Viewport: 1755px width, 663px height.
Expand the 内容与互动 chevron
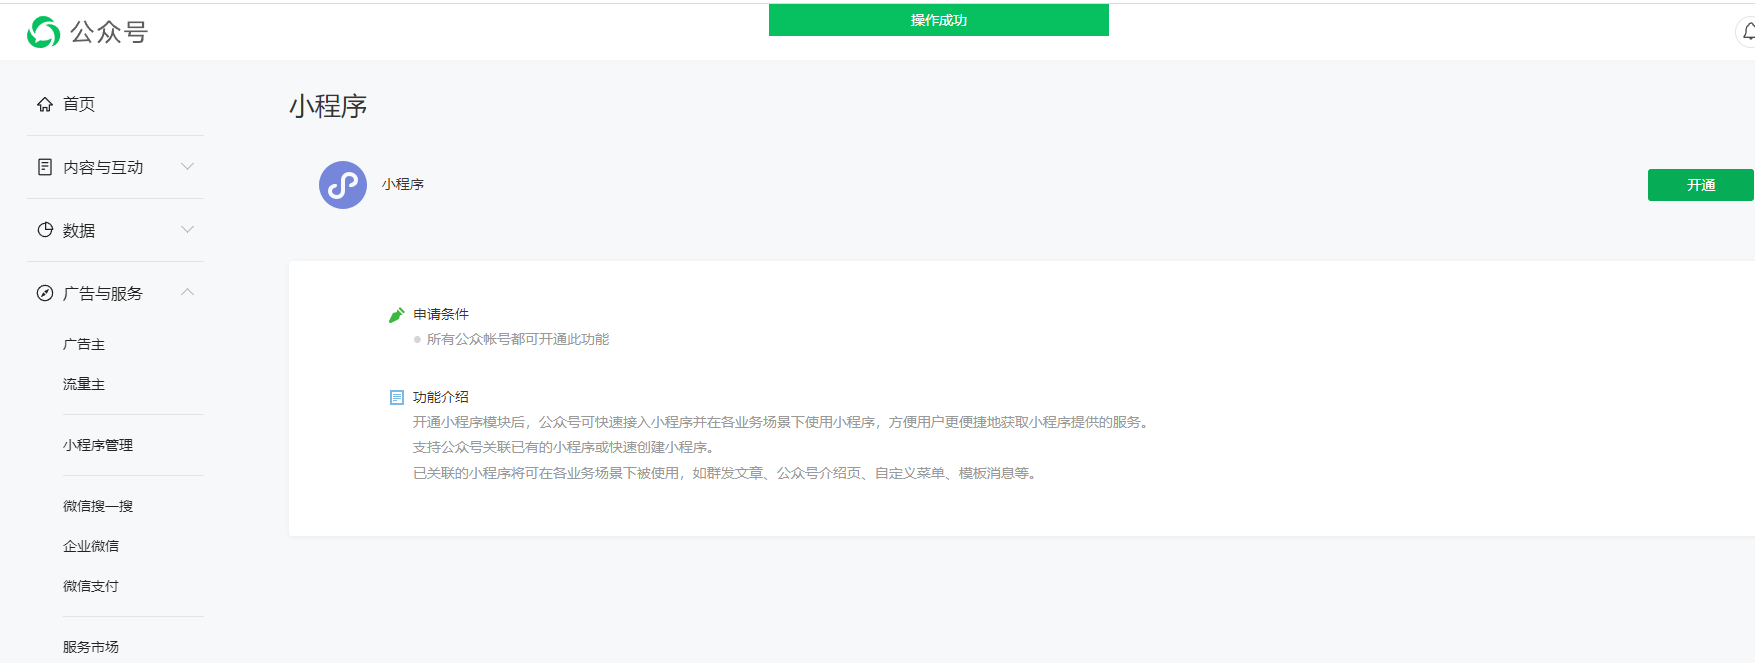[x=187, y=166]
